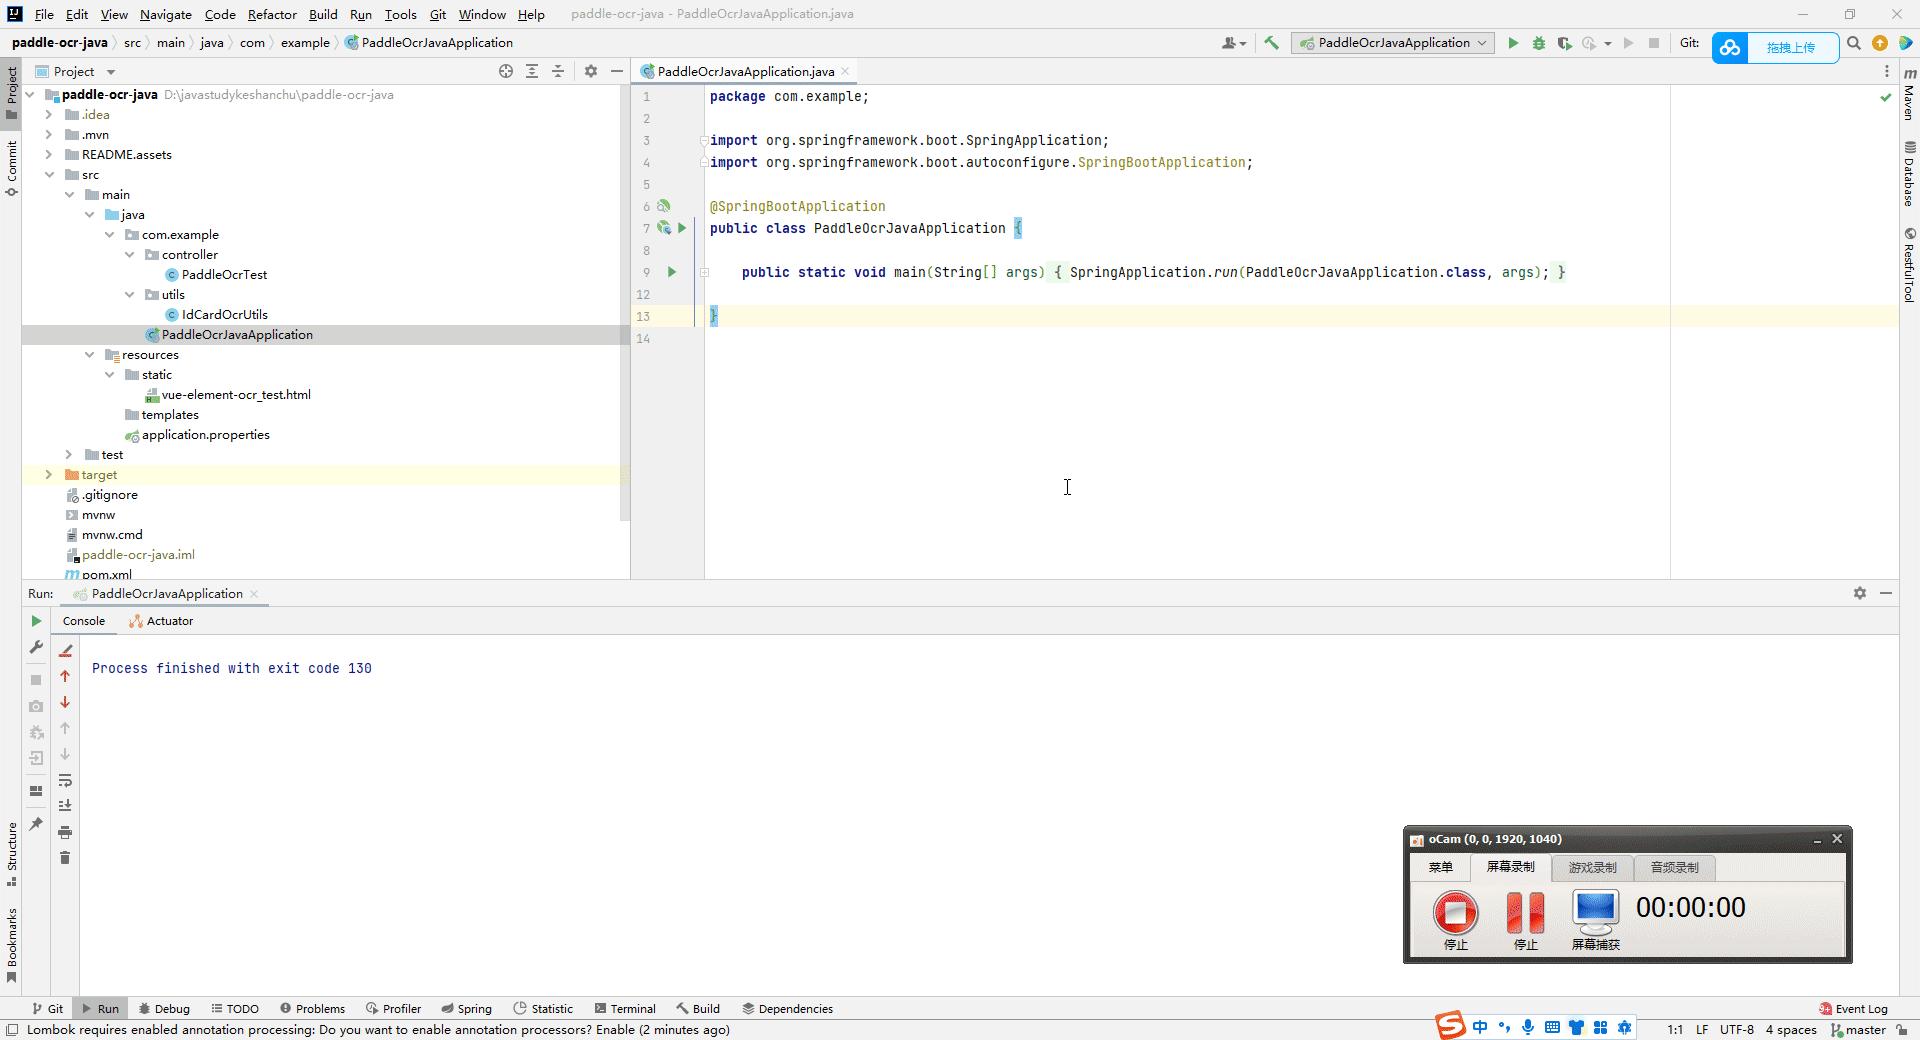Open the Terminal tool window button
1920x1040 pixels.
pos(624,1008)
